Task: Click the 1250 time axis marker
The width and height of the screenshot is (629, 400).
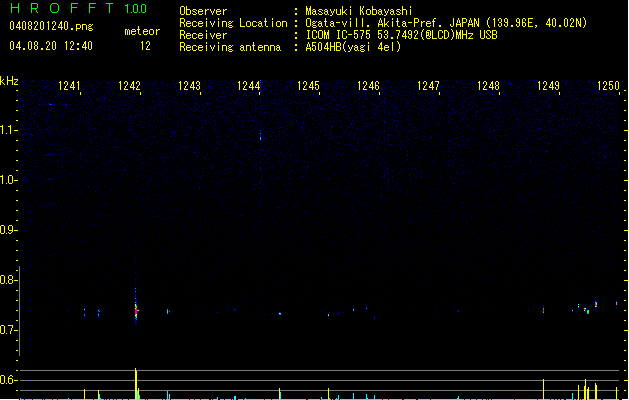Action: click(608, 86)
